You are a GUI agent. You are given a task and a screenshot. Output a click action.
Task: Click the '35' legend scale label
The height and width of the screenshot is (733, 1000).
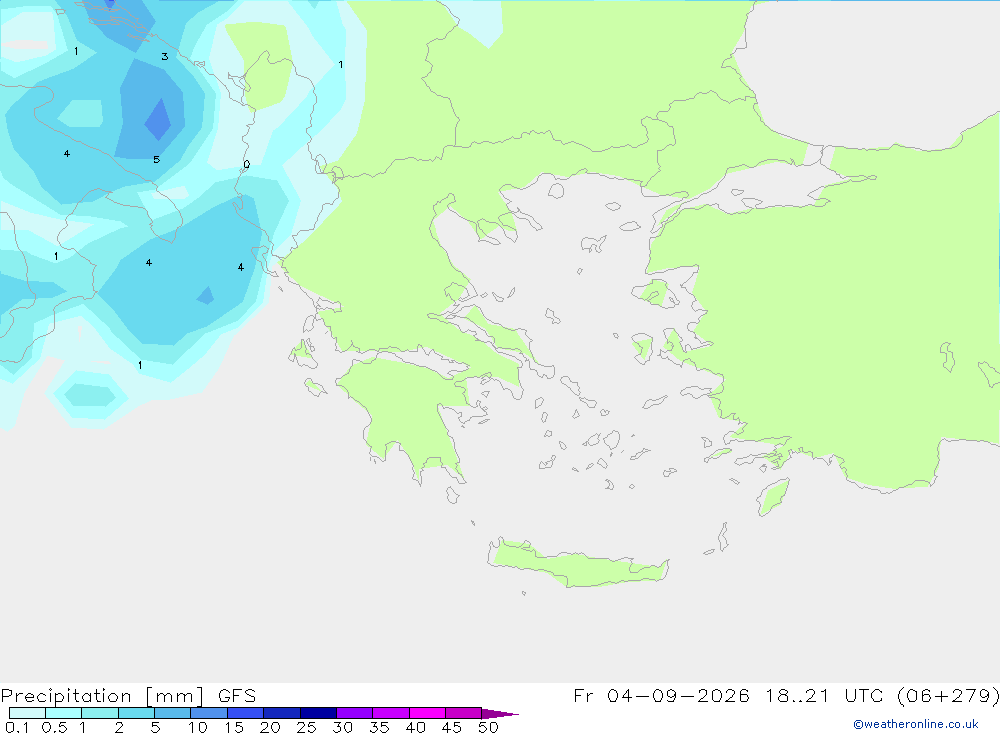pyautogui.click(x=379, y=727)
